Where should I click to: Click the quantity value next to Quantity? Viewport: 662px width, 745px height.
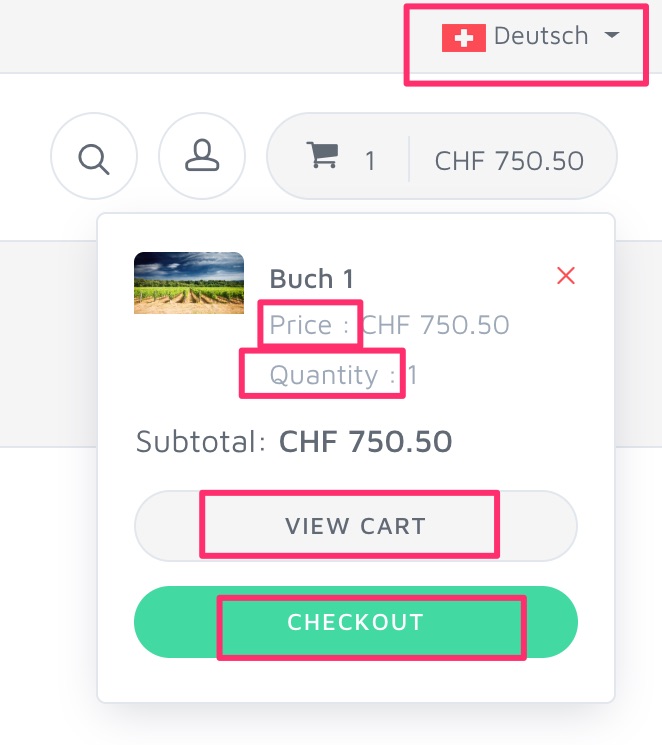(x=413, y=375)
